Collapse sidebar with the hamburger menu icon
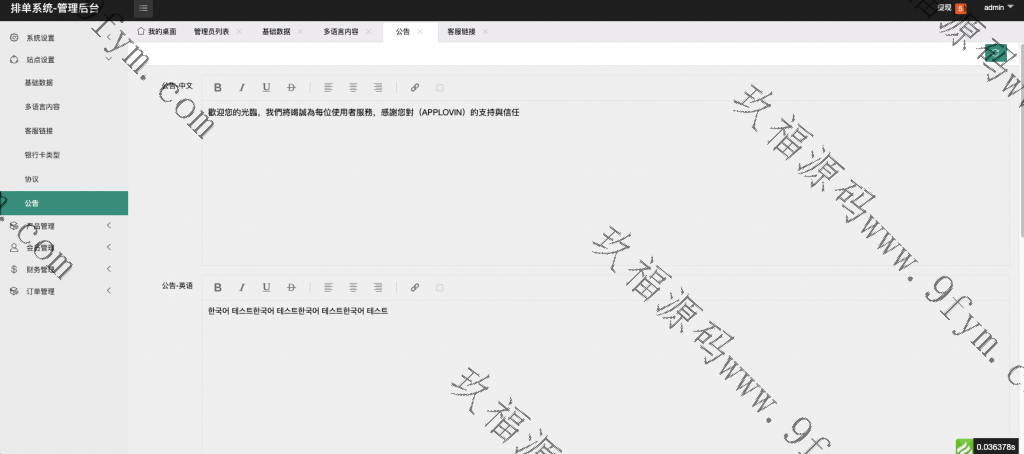The width and height of the screenshot is (1024, 454). [144, 9]
